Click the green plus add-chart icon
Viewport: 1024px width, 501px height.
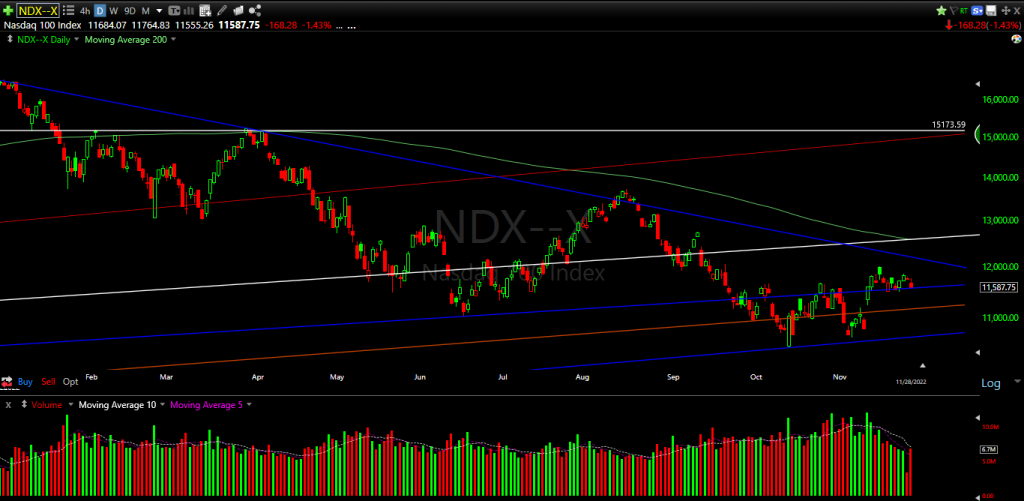tap(7, 10)
